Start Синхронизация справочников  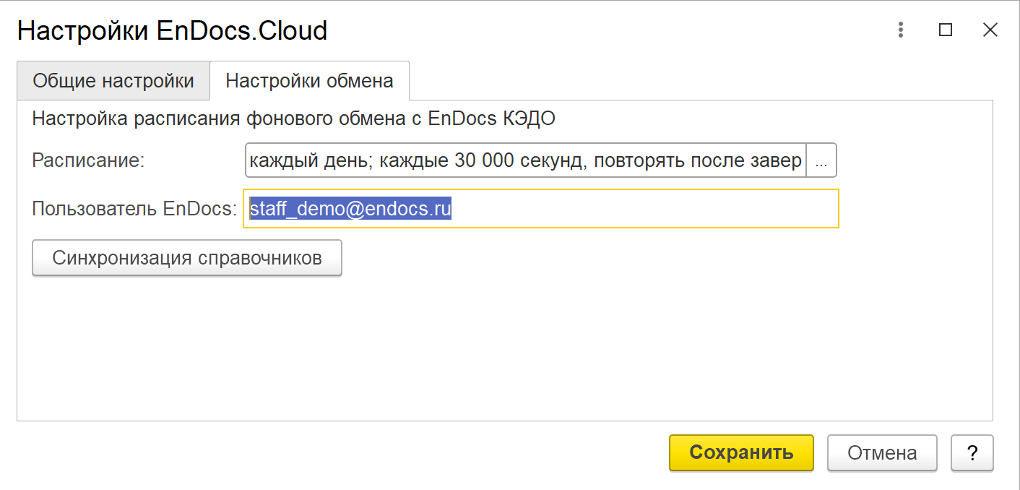pos(187,258)
